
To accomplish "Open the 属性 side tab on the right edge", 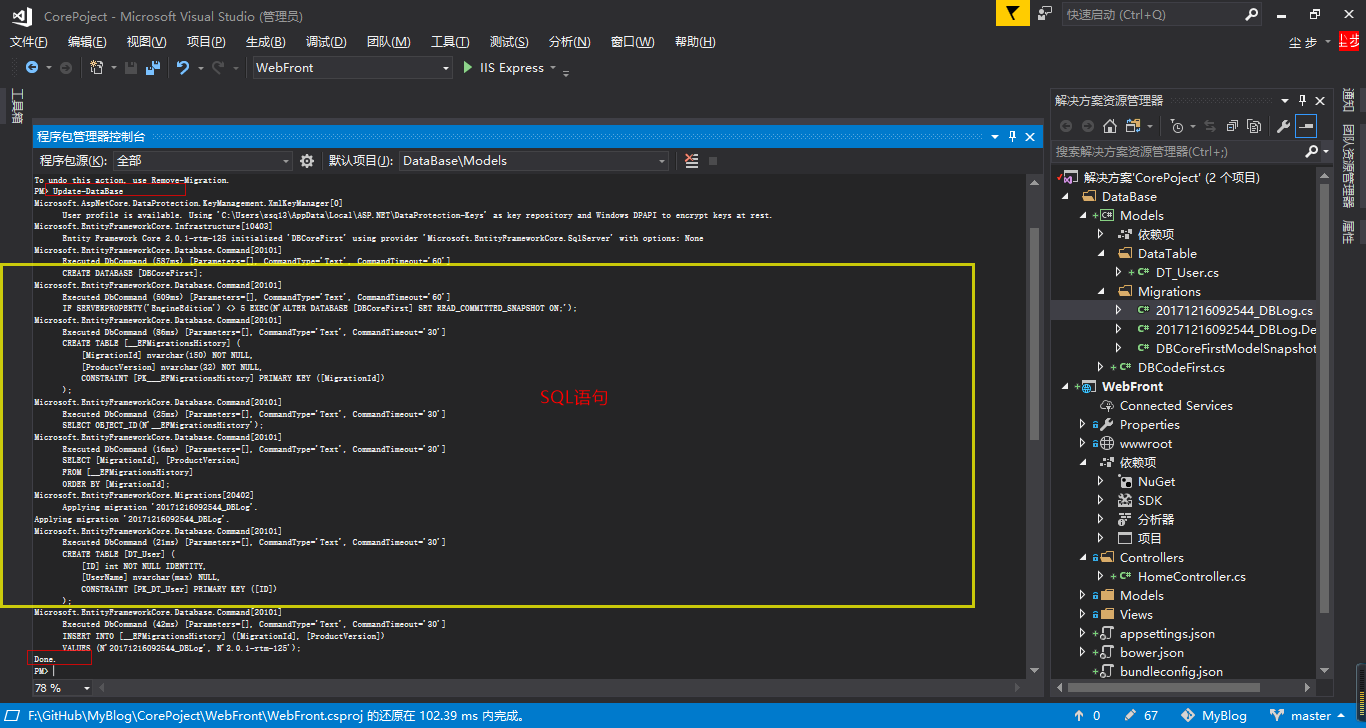I will pyautogui.click(x=1347, y=231).
